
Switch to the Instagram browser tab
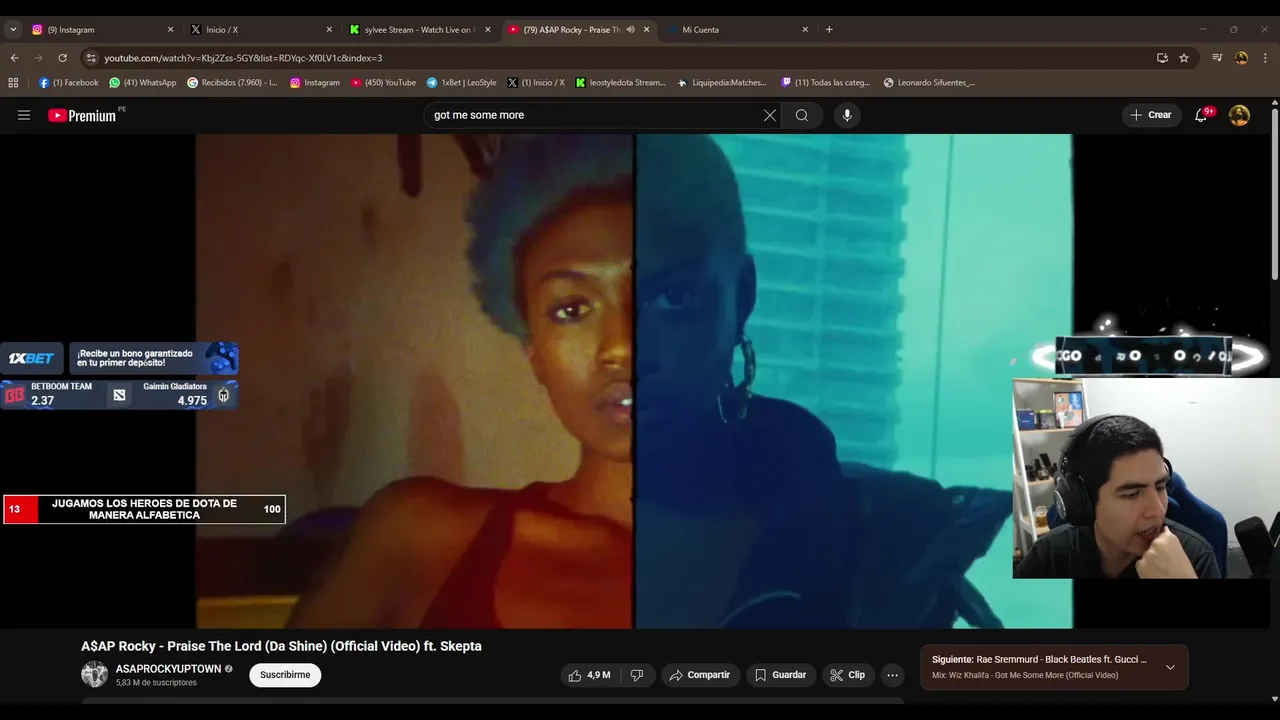[102, 30]
